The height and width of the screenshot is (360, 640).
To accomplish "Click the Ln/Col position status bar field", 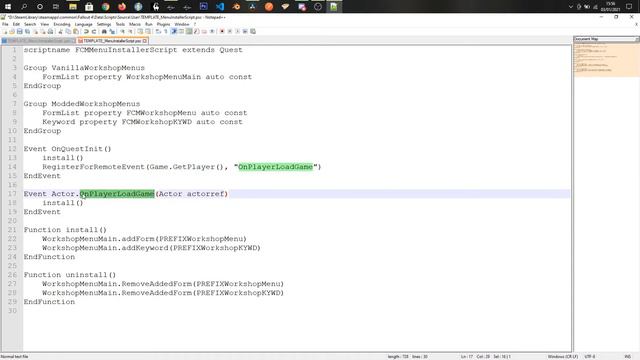I will [486, 356].
